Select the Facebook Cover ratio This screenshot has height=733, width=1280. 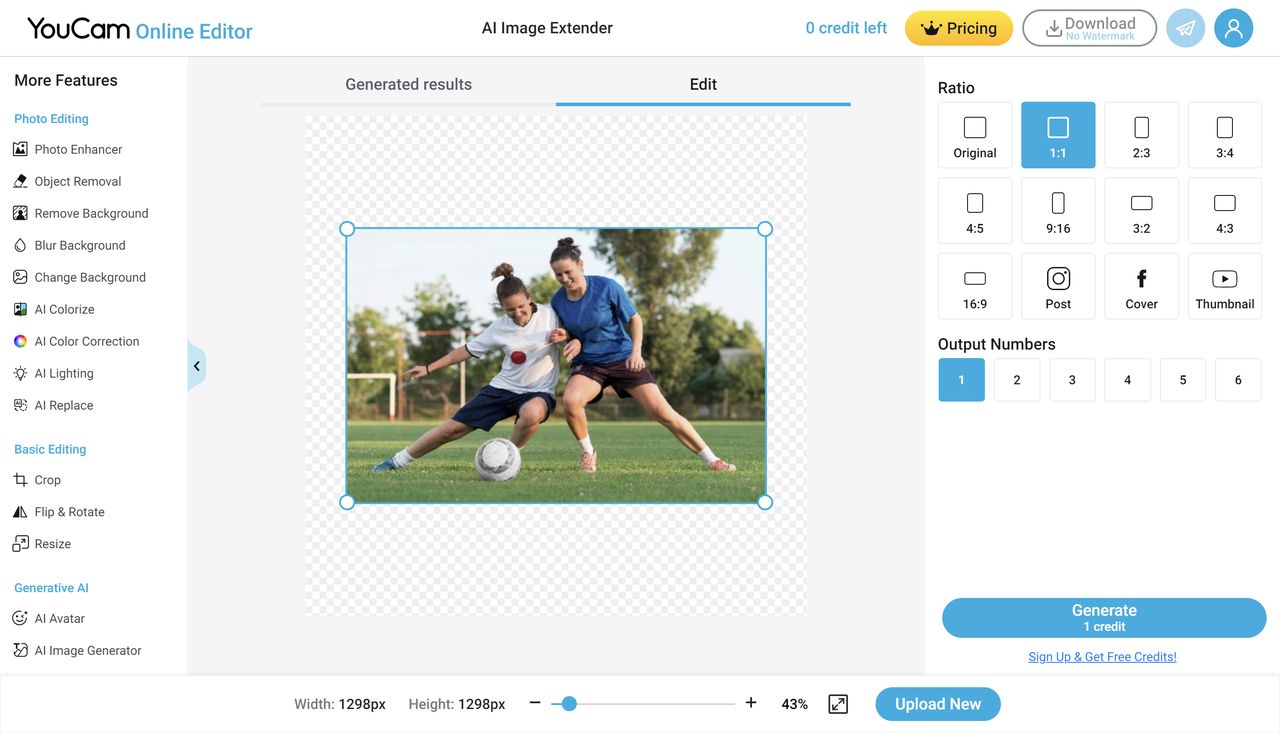point(1141,286)
